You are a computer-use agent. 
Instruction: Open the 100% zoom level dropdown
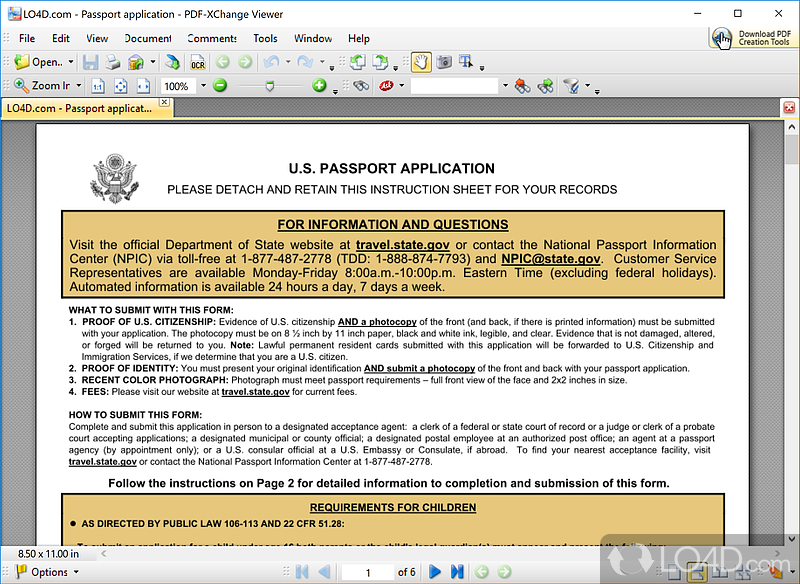pos(203,86)
